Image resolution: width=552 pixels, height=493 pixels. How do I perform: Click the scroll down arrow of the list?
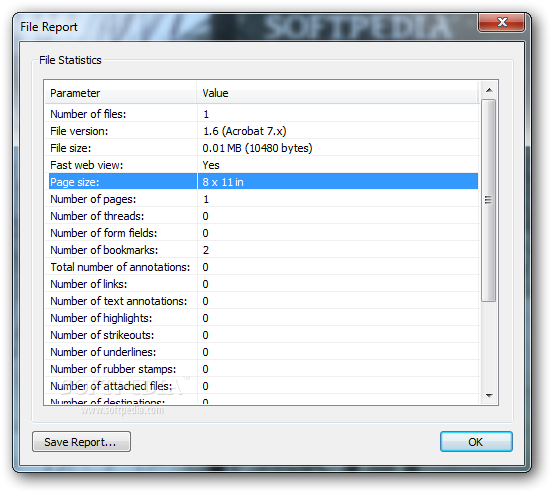(489, 396)
